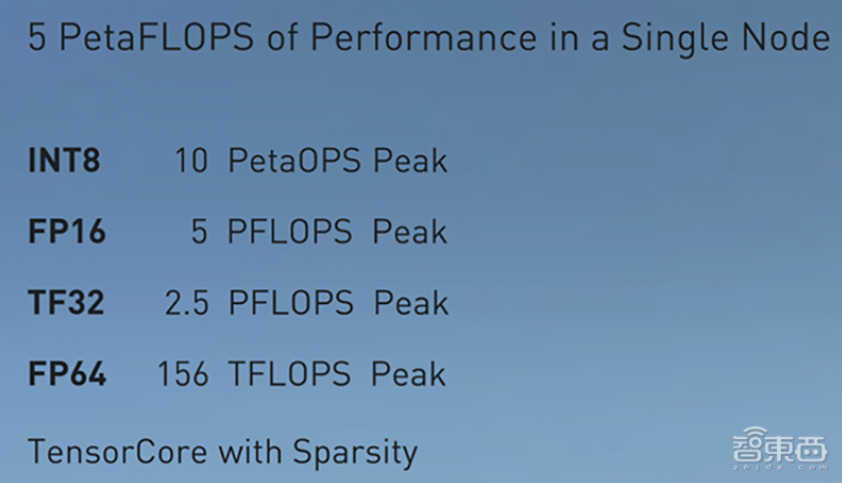Image resolution: width=842 pixels, height=483 pixels.
Task: Click 'PFLOPS' text in FP16 row
Action: tap(290, 232)
